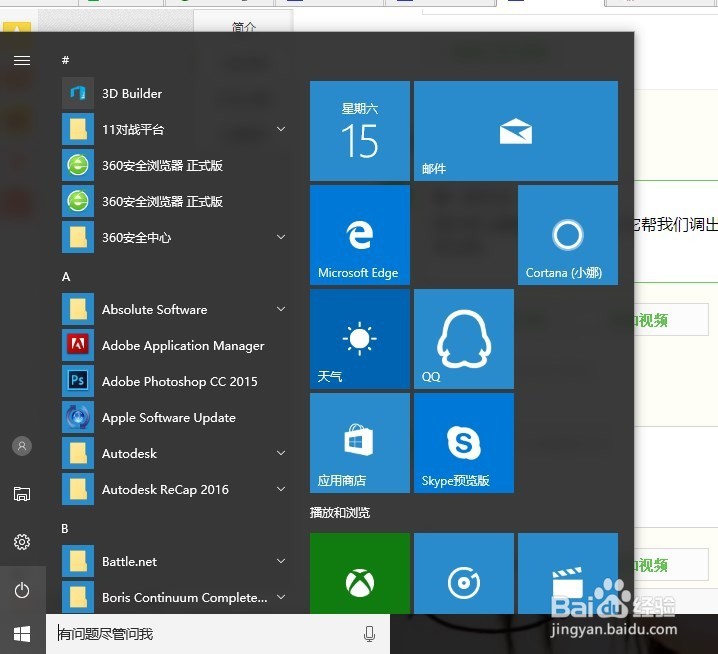
Task: Click the Power button icon
Action: (x=22, y=590)
